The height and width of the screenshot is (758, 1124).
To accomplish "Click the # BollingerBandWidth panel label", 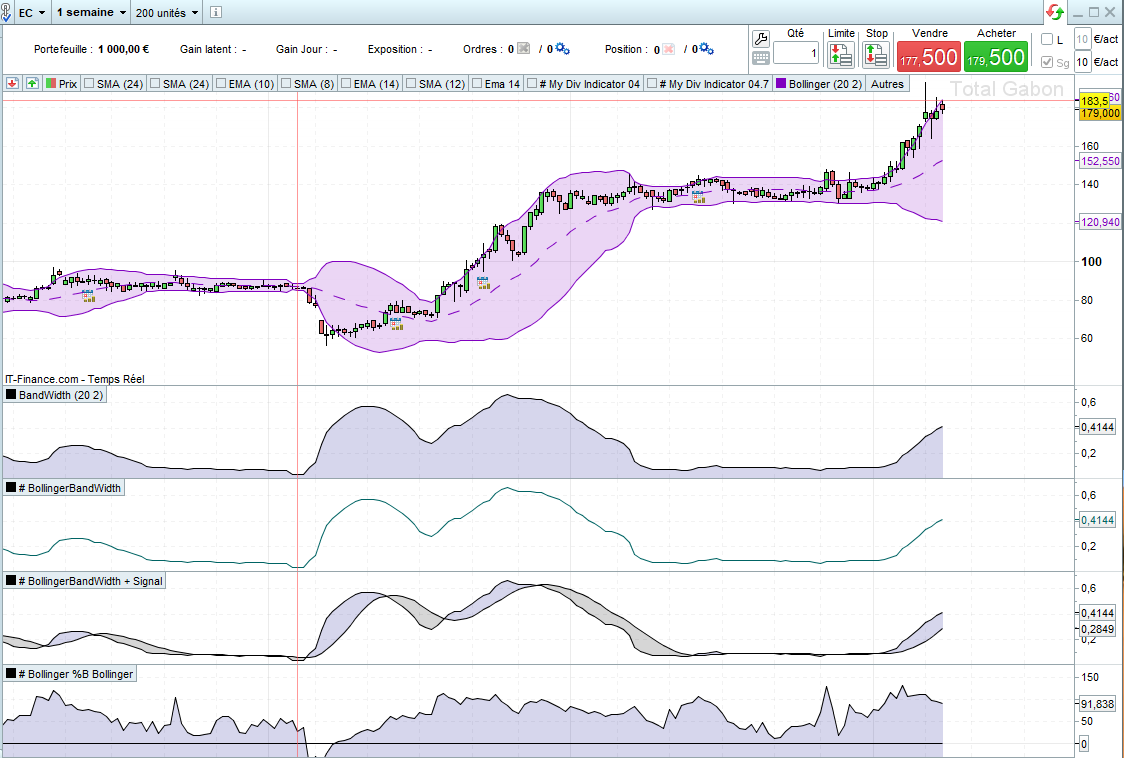I will point(64,488).
